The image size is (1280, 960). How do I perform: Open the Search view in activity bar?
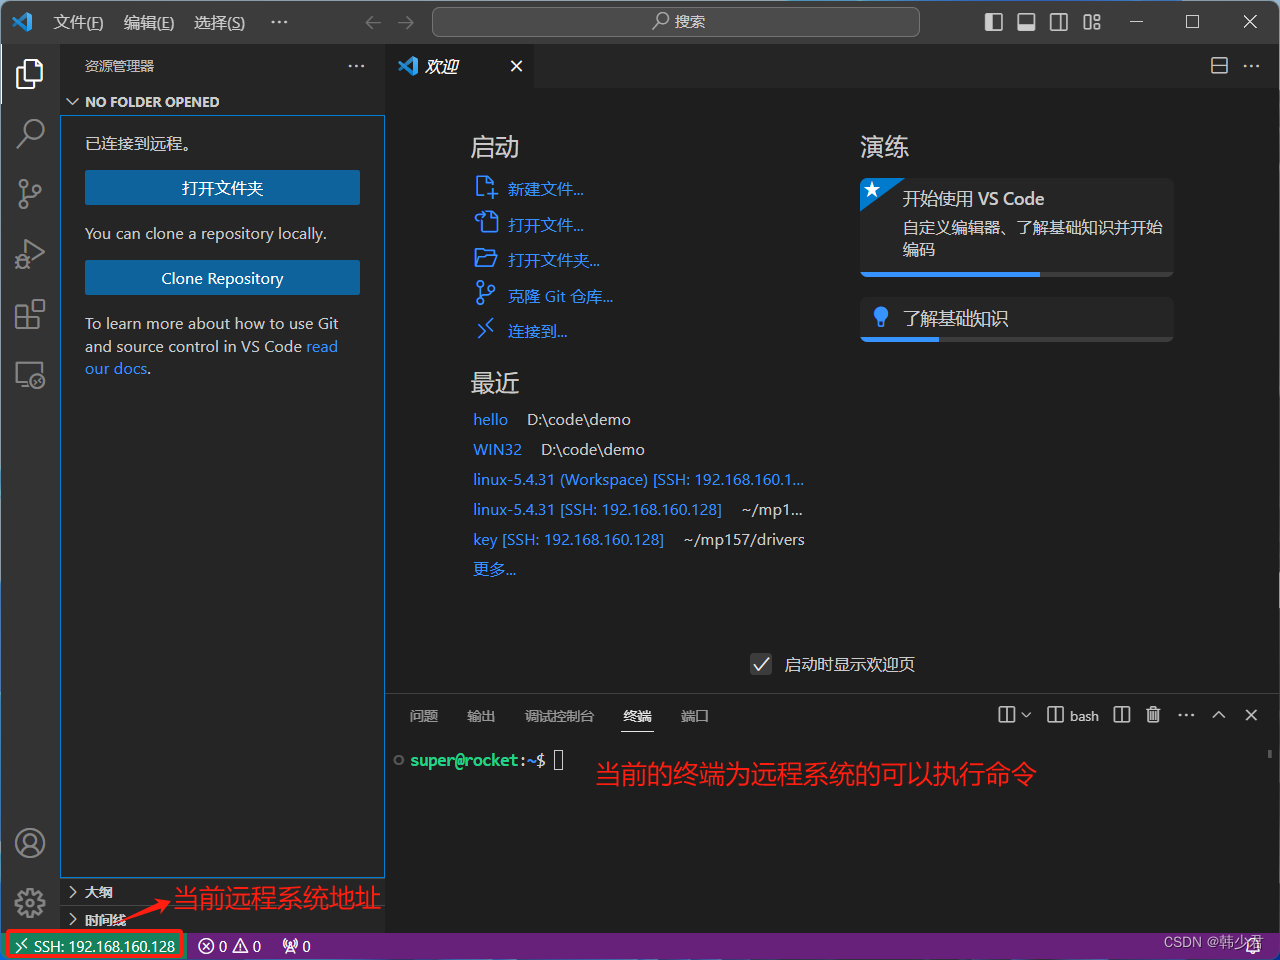(x=30, y=133)
